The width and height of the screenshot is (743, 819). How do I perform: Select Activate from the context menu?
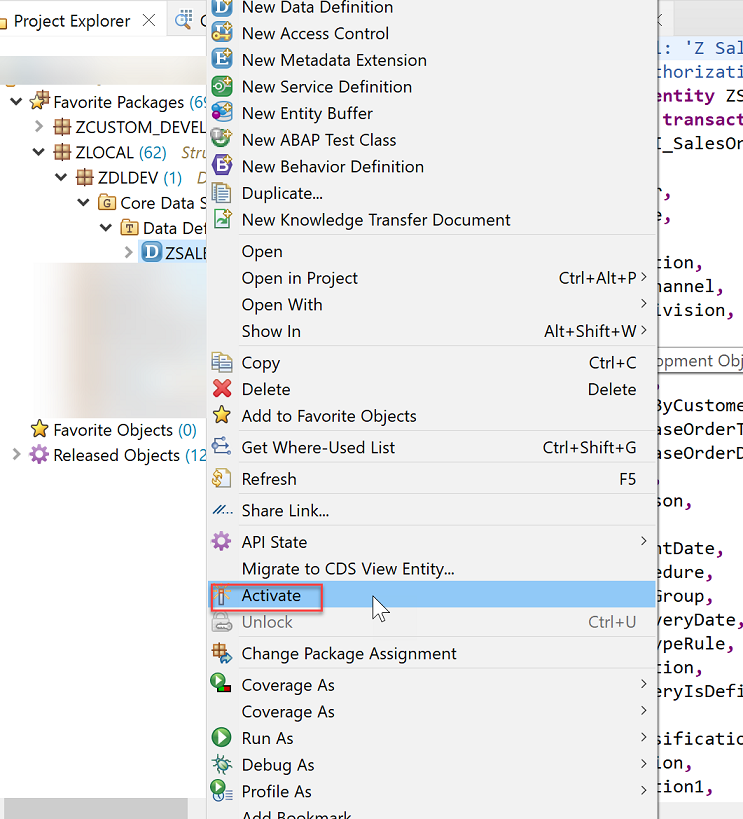432,595
